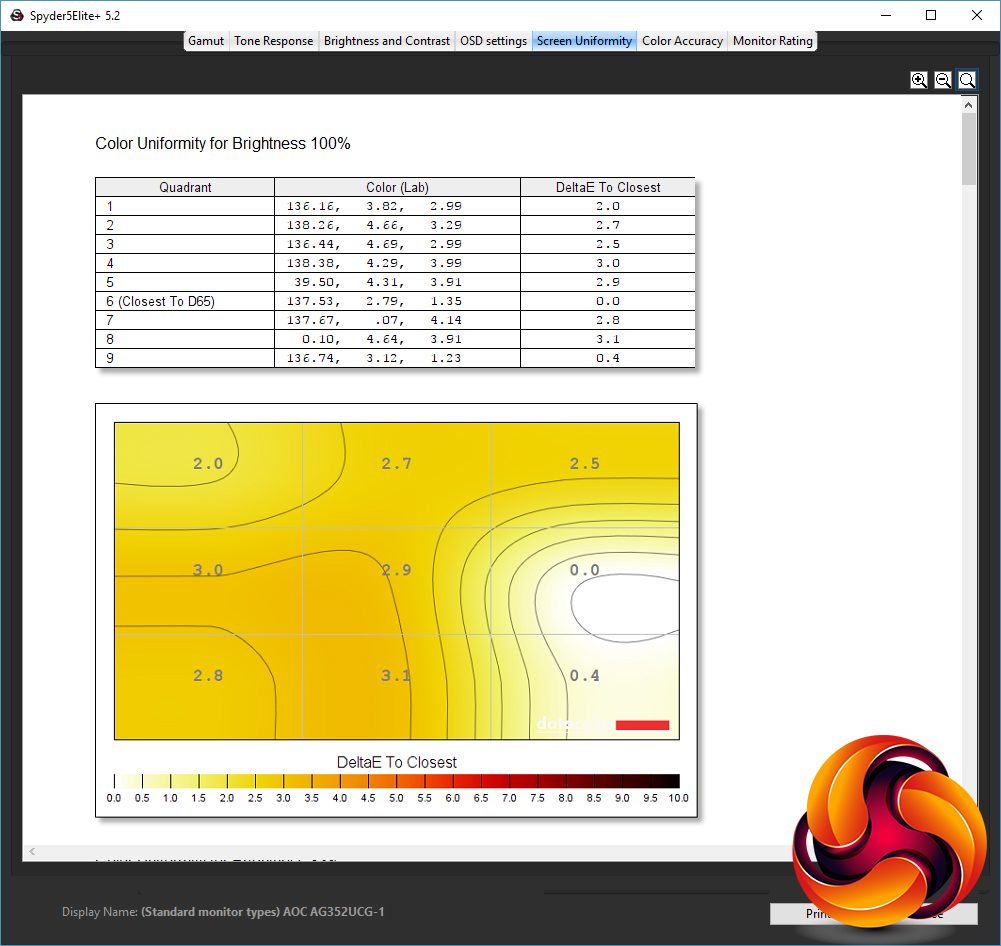Image resolution: width=1001 pixels, height=946 pixels.
Task: Click the zoom in magnifier icon
Action: pos(919,80)
